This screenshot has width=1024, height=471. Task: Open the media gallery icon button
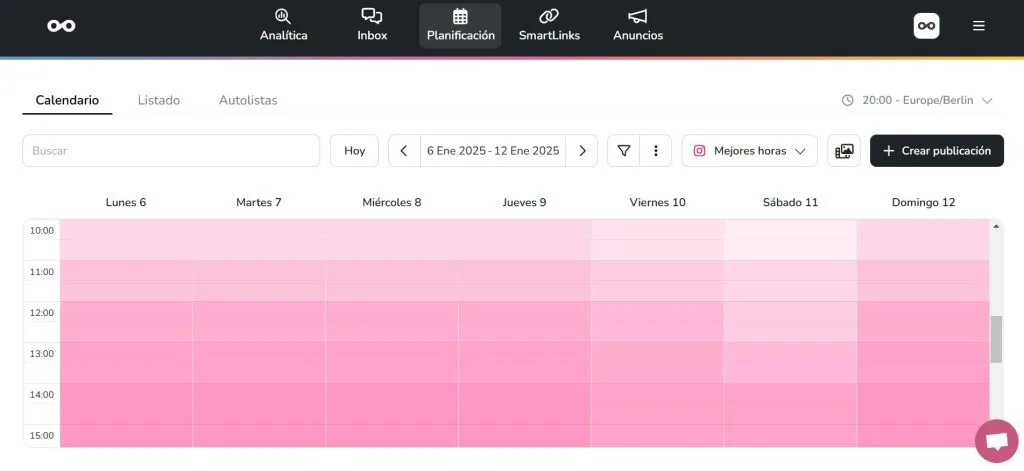tap(844, 150)
